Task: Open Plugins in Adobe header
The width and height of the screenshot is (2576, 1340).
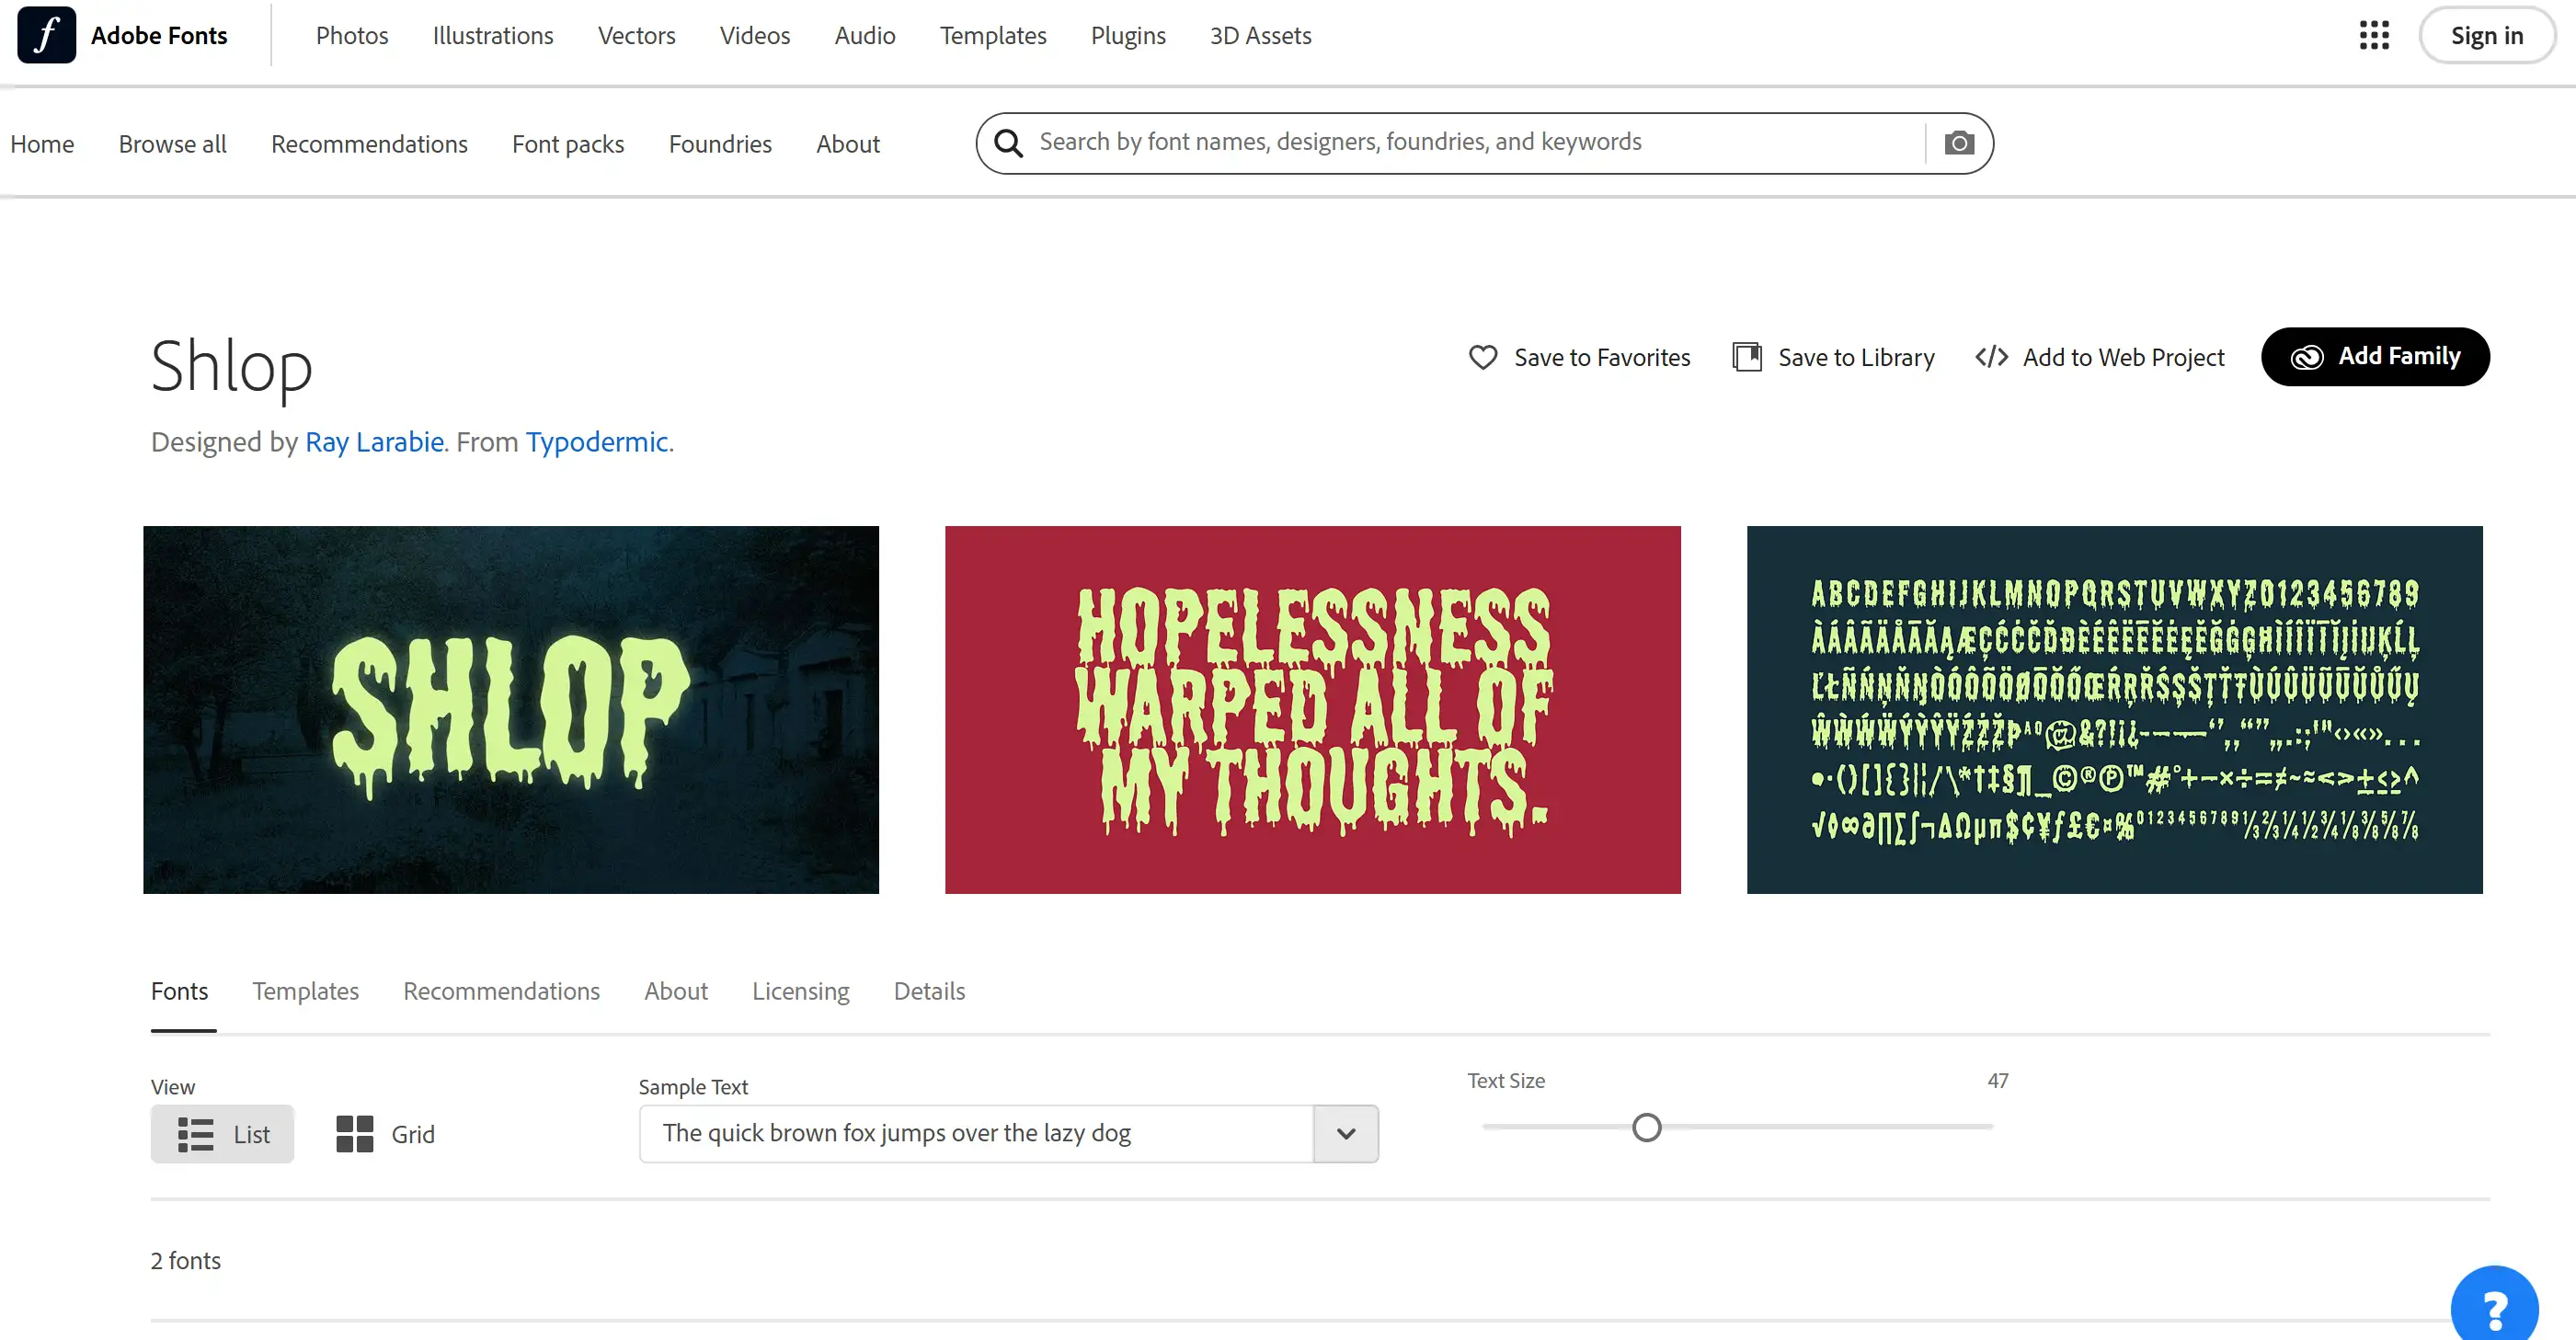Action: (x=1128, y=35)
